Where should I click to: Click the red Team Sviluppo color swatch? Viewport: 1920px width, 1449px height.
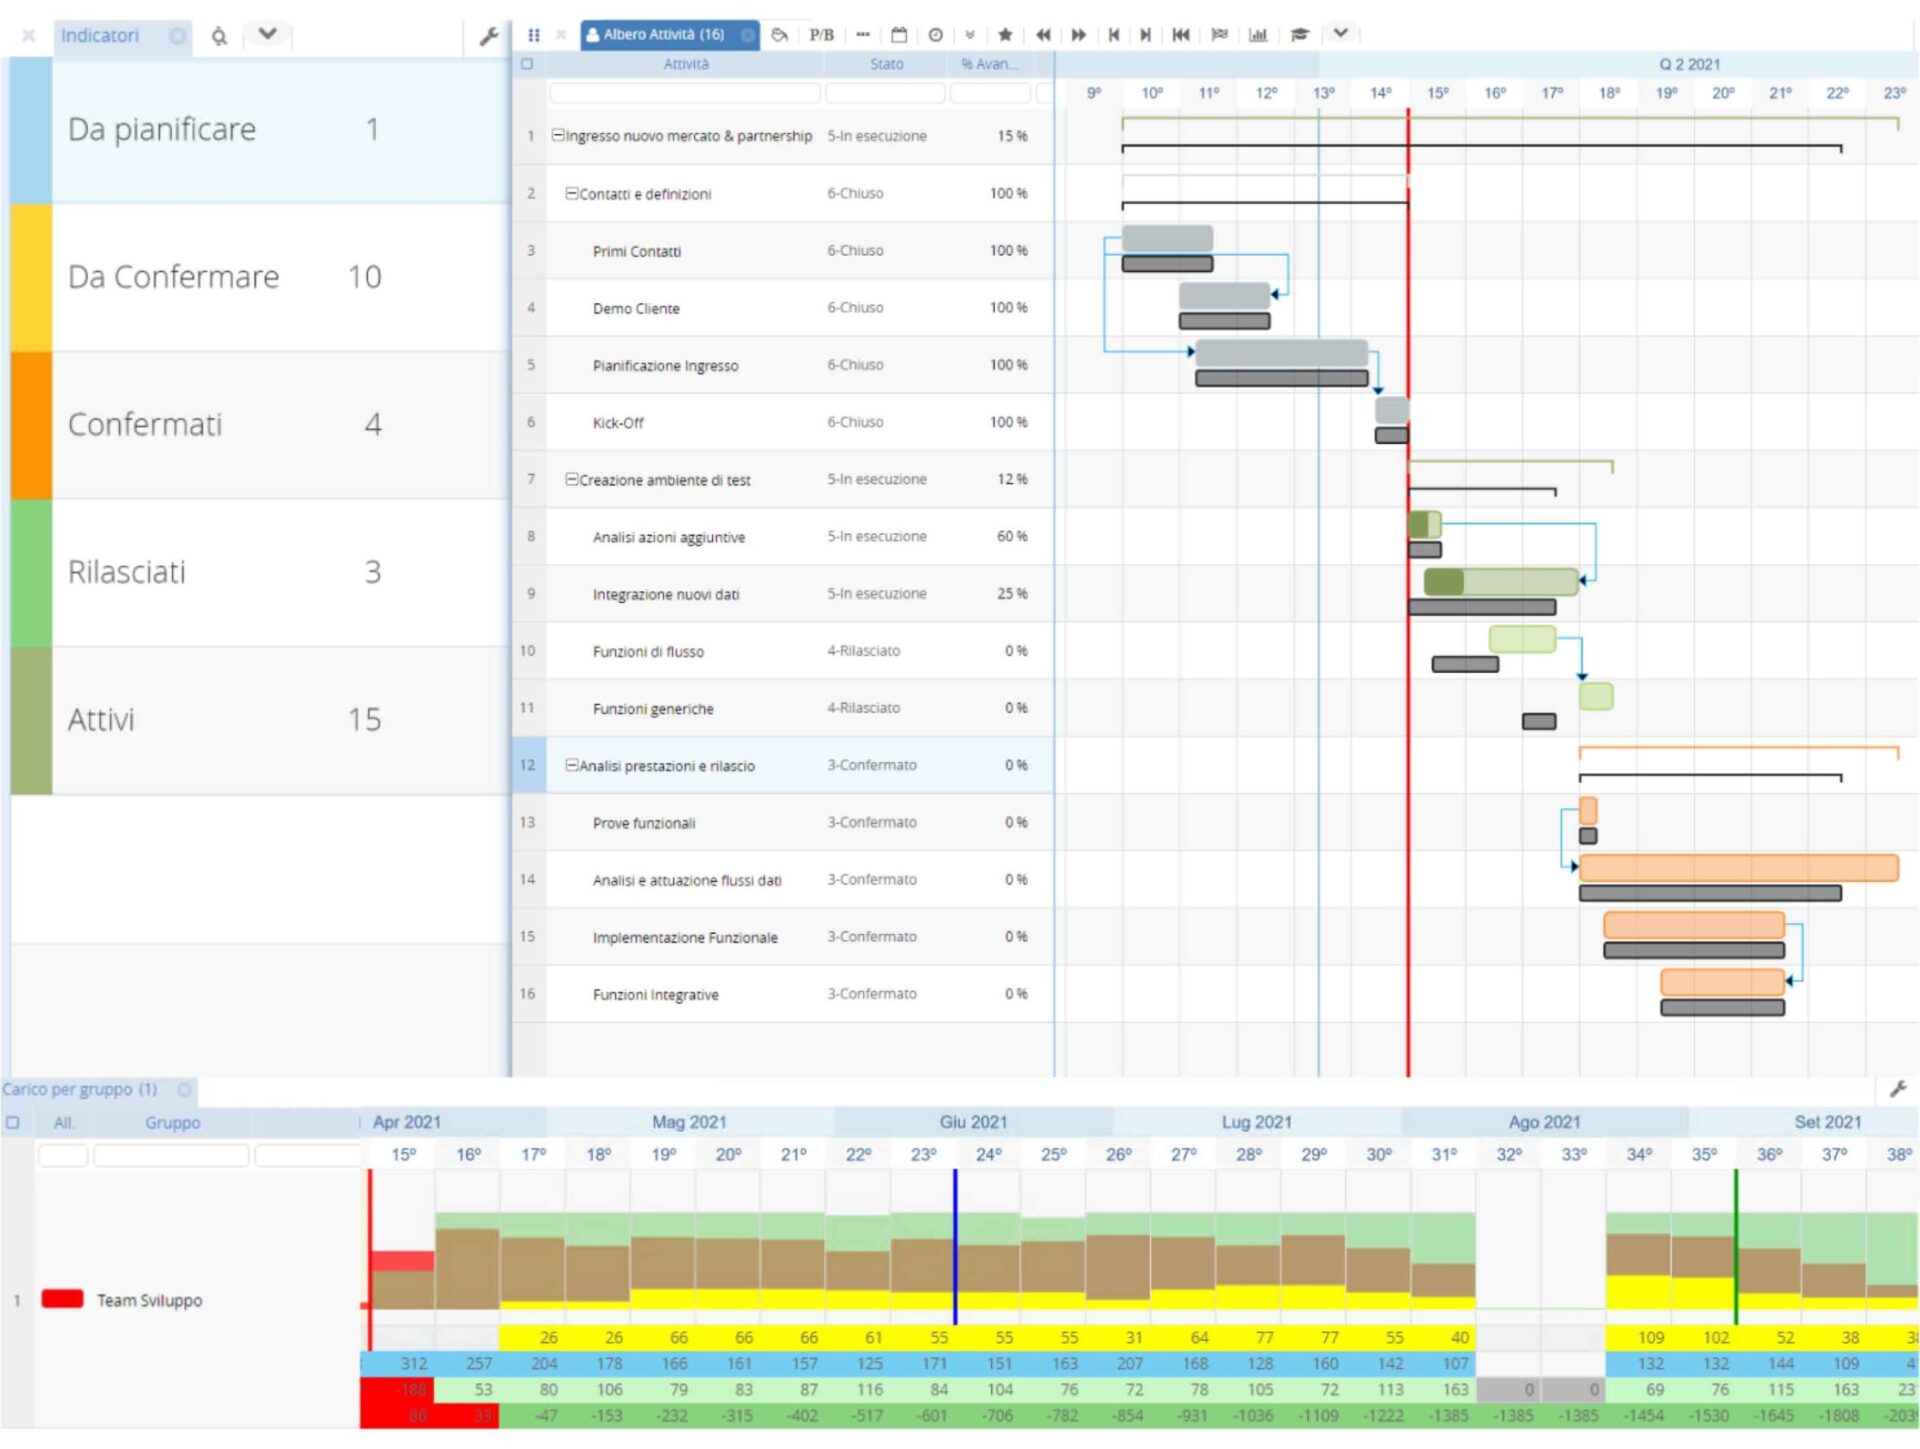[62, 1299]
